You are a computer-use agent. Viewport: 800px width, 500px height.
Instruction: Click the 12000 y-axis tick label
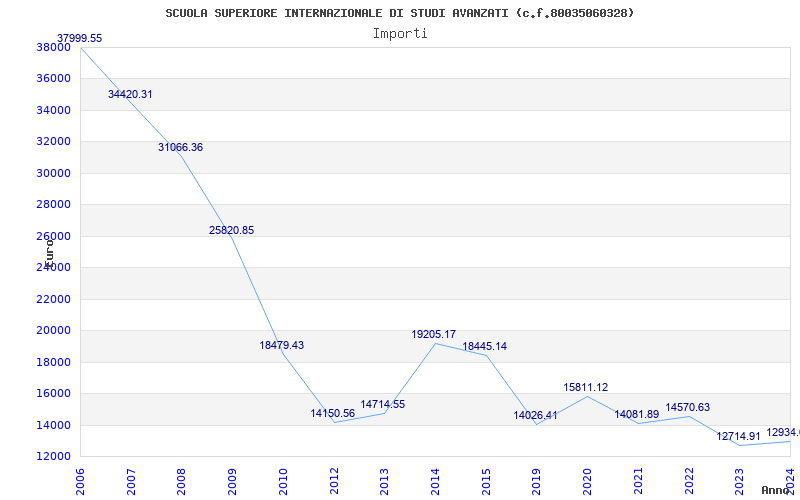click(x=53, y=456)
